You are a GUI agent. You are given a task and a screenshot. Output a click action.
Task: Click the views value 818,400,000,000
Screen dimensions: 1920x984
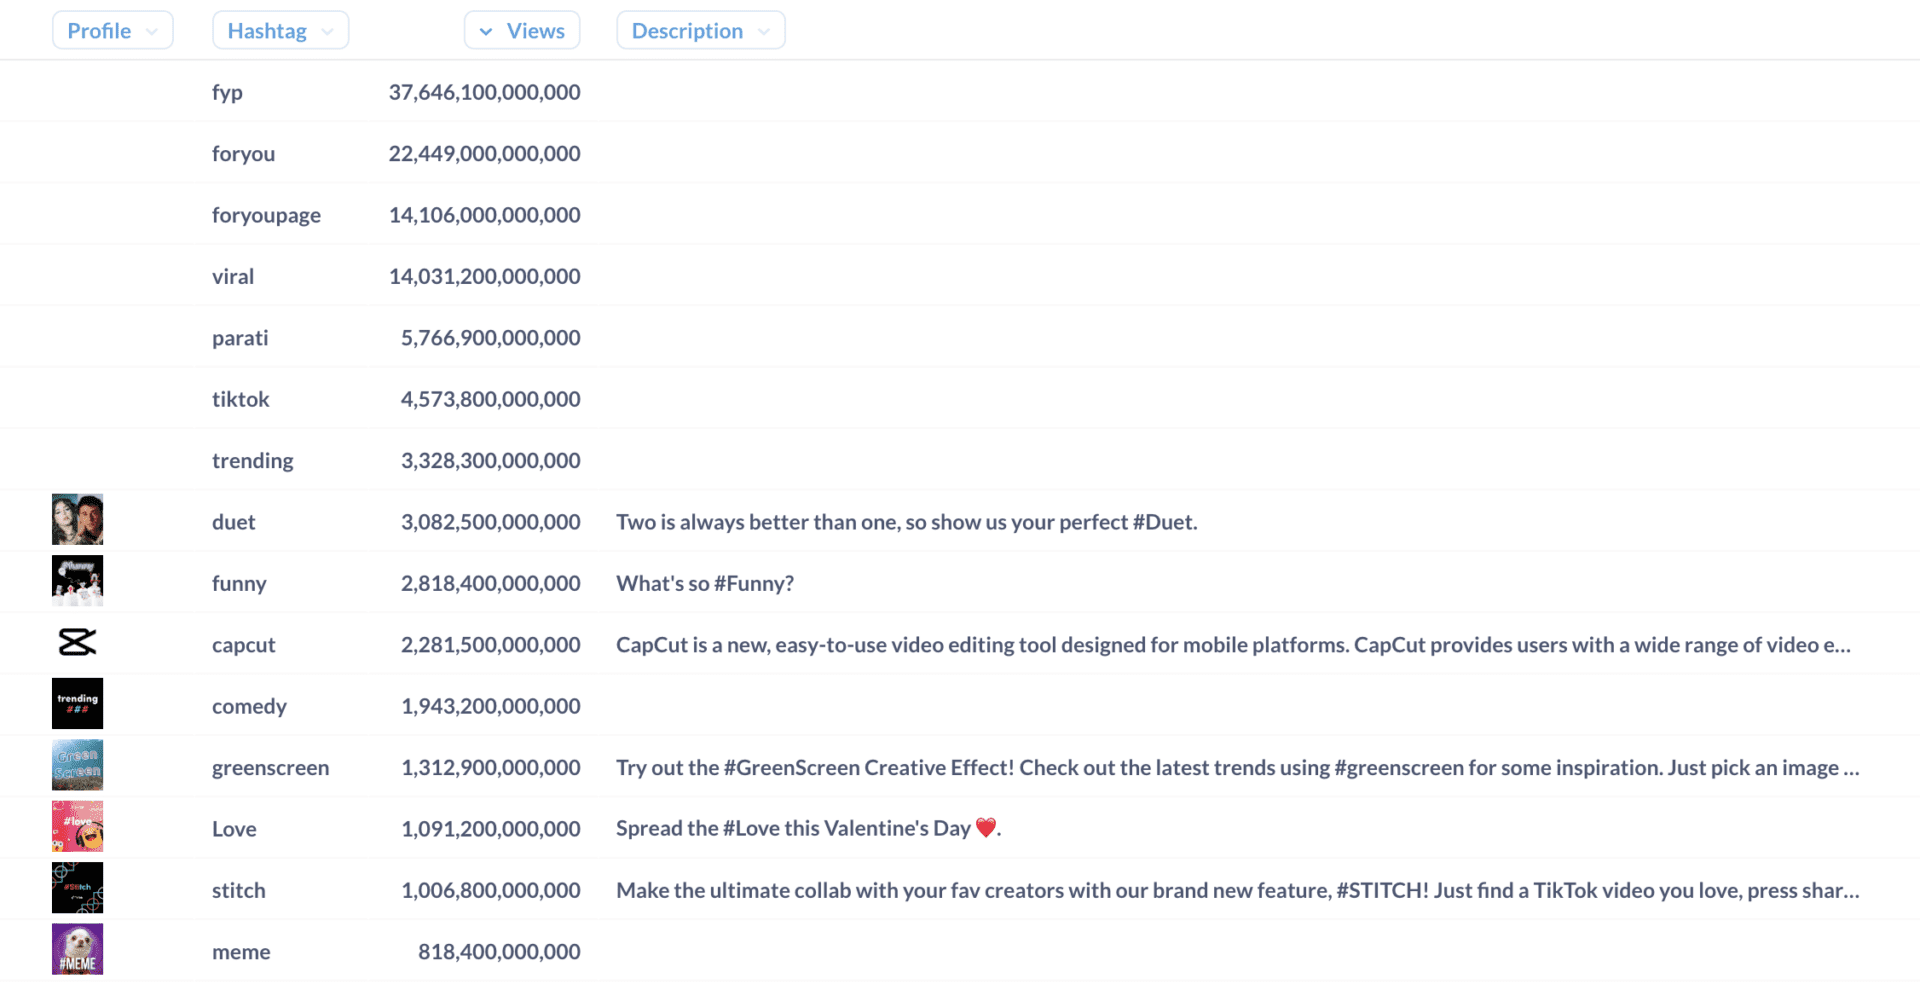pyautogui.click(x=499, y=952)
